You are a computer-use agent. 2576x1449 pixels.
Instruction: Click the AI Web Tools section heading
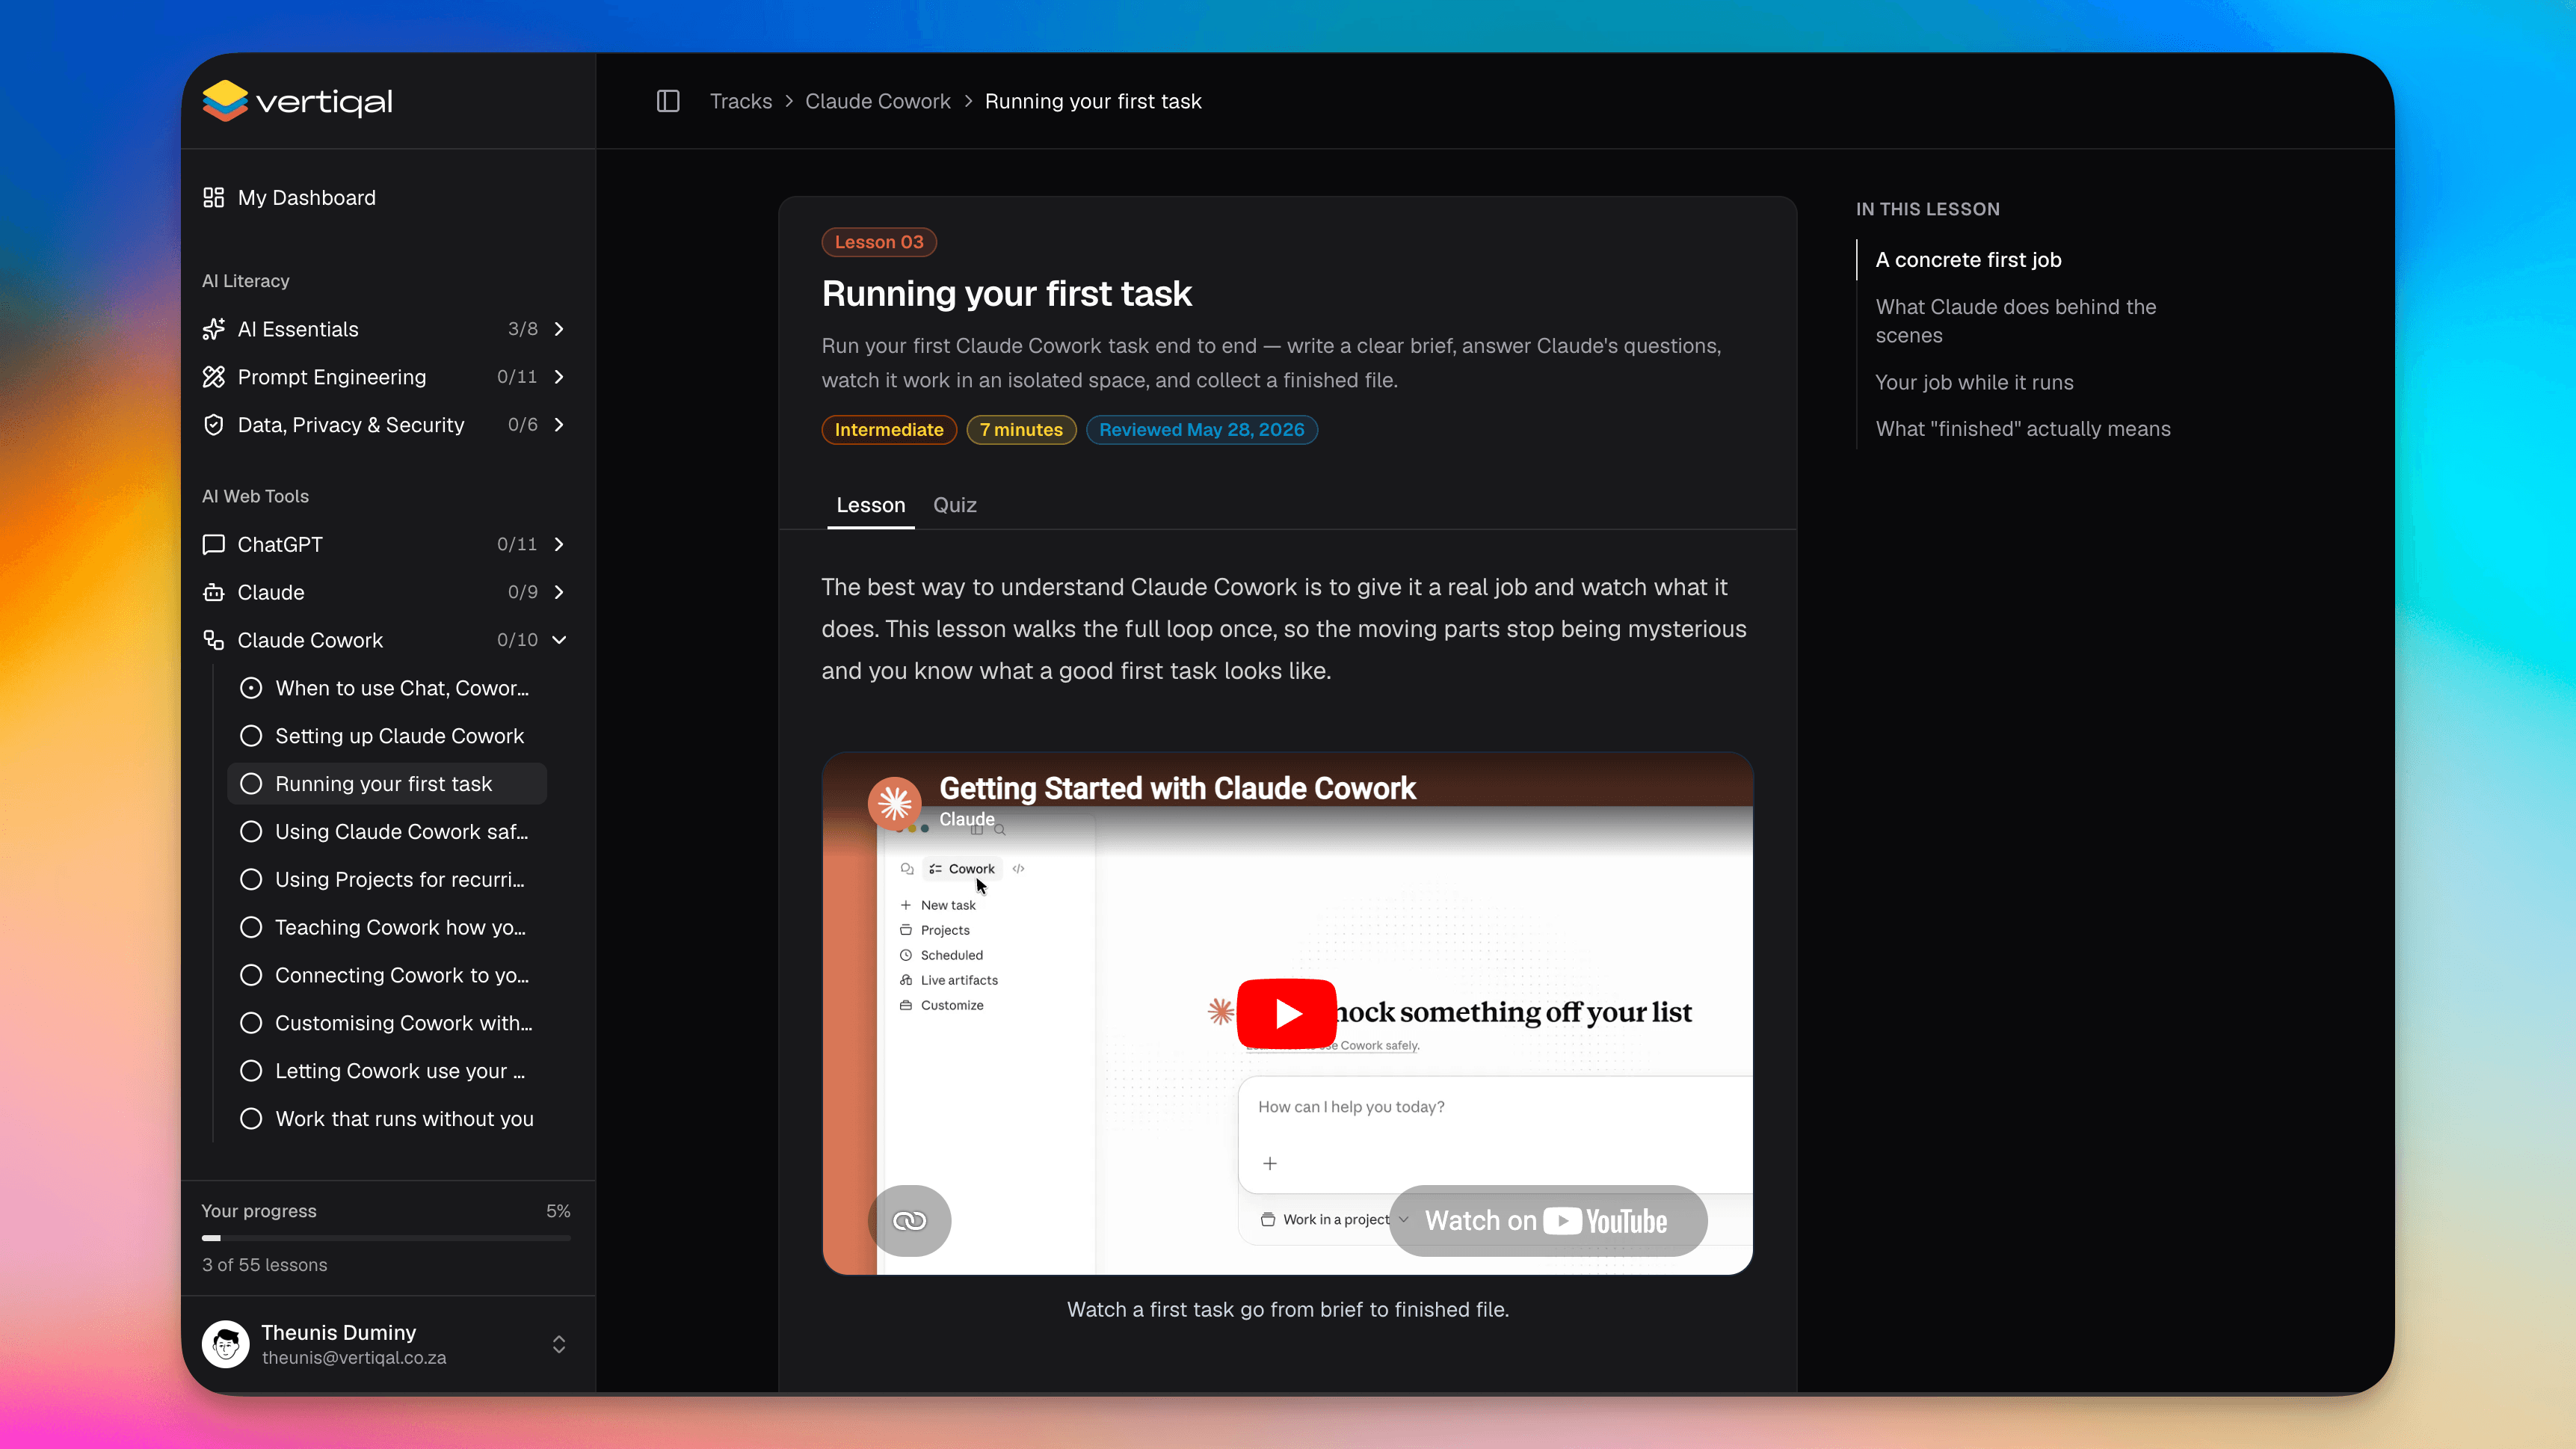255,496
